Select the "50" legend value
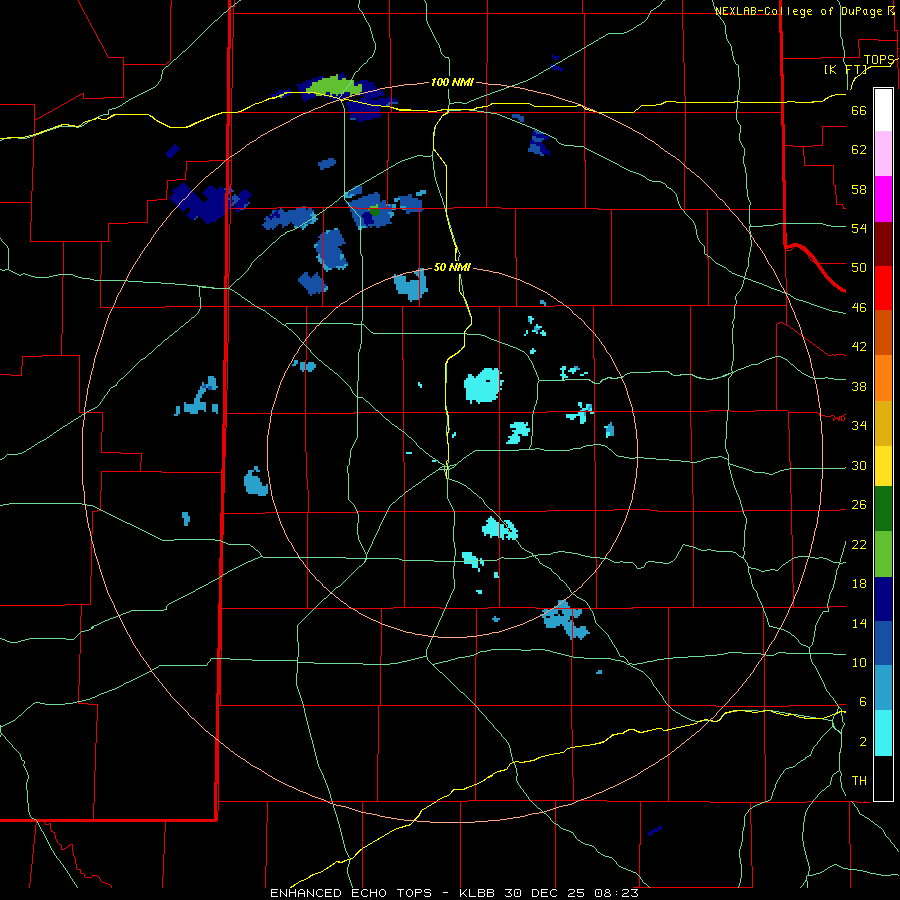 pos(859,268)
